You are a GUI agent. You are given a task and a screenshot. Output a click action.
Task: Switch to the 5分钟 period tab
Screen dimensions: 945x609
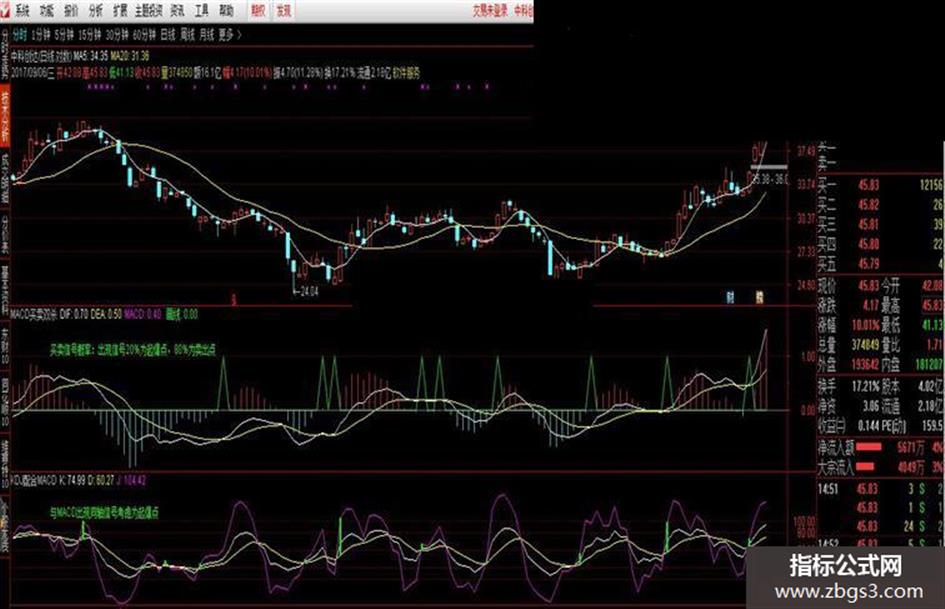[x=64, y=35]
